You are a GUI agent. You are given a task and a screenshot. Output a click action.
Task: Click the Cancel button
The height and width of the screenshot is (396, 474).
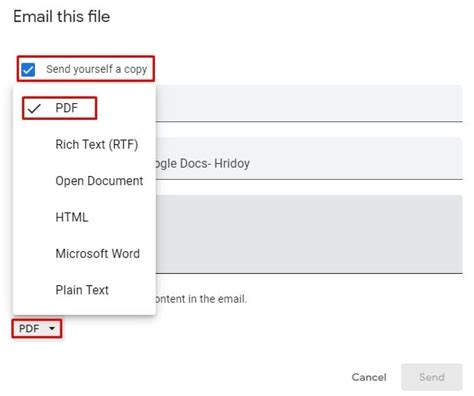pyautogui.click(x=369, y=377)
